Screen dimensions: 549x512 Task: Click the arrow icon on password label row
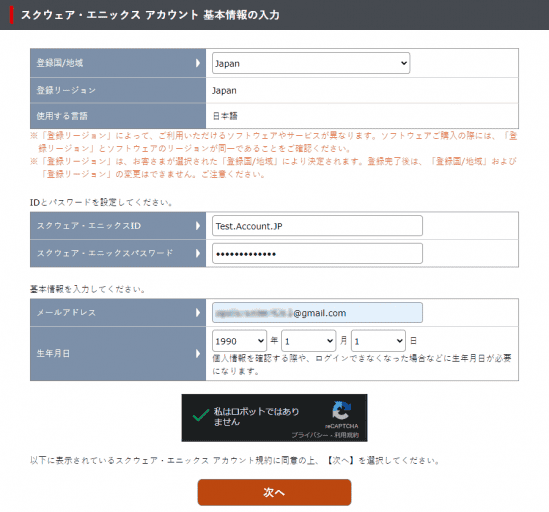198,253
